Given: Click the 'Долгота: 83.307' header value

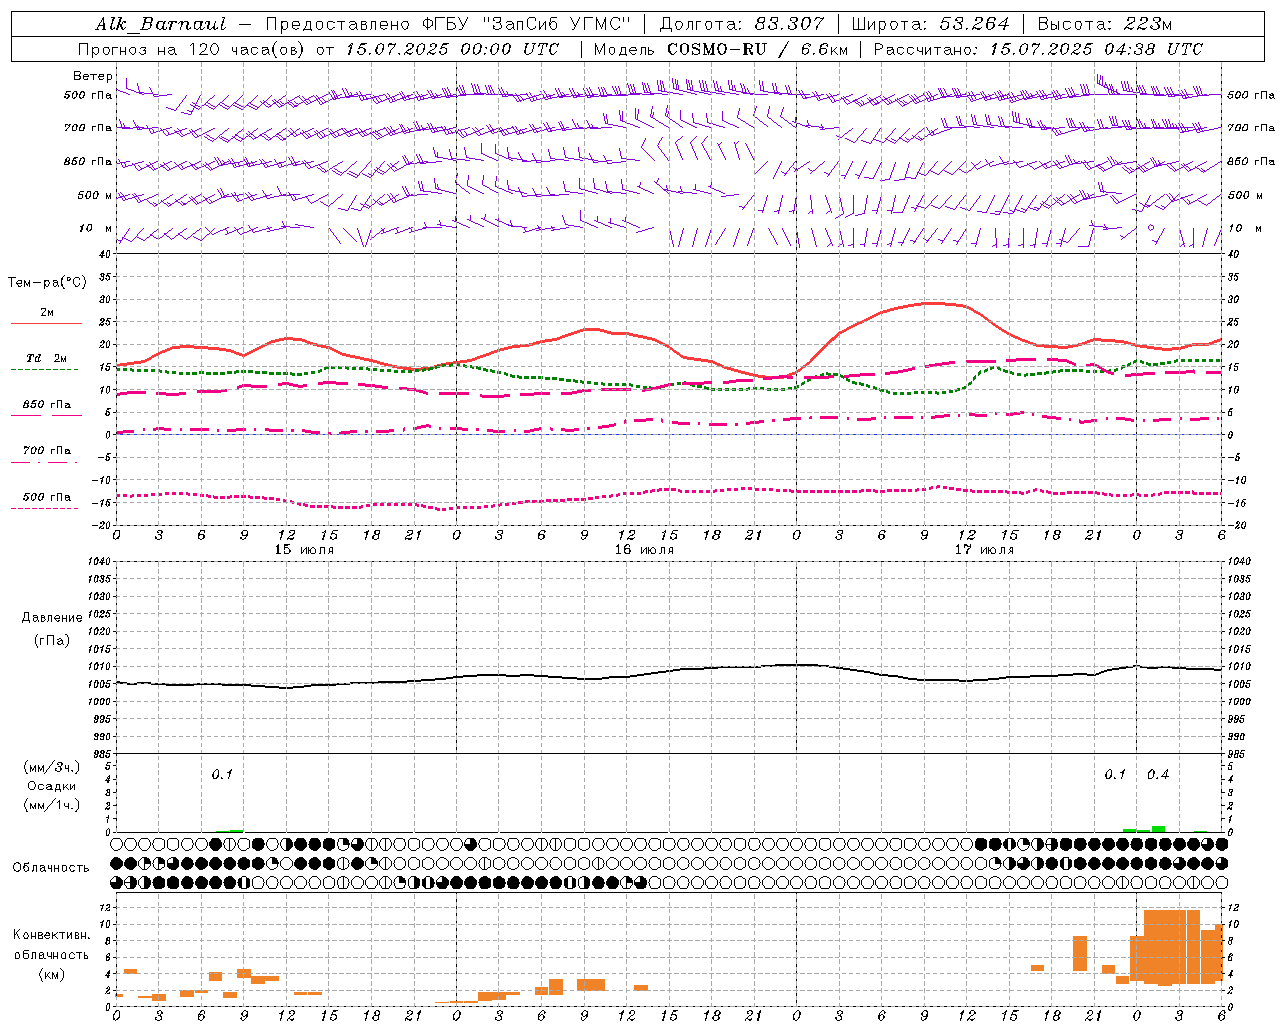Looking at the screenshot, I should [x=742, y=24].
